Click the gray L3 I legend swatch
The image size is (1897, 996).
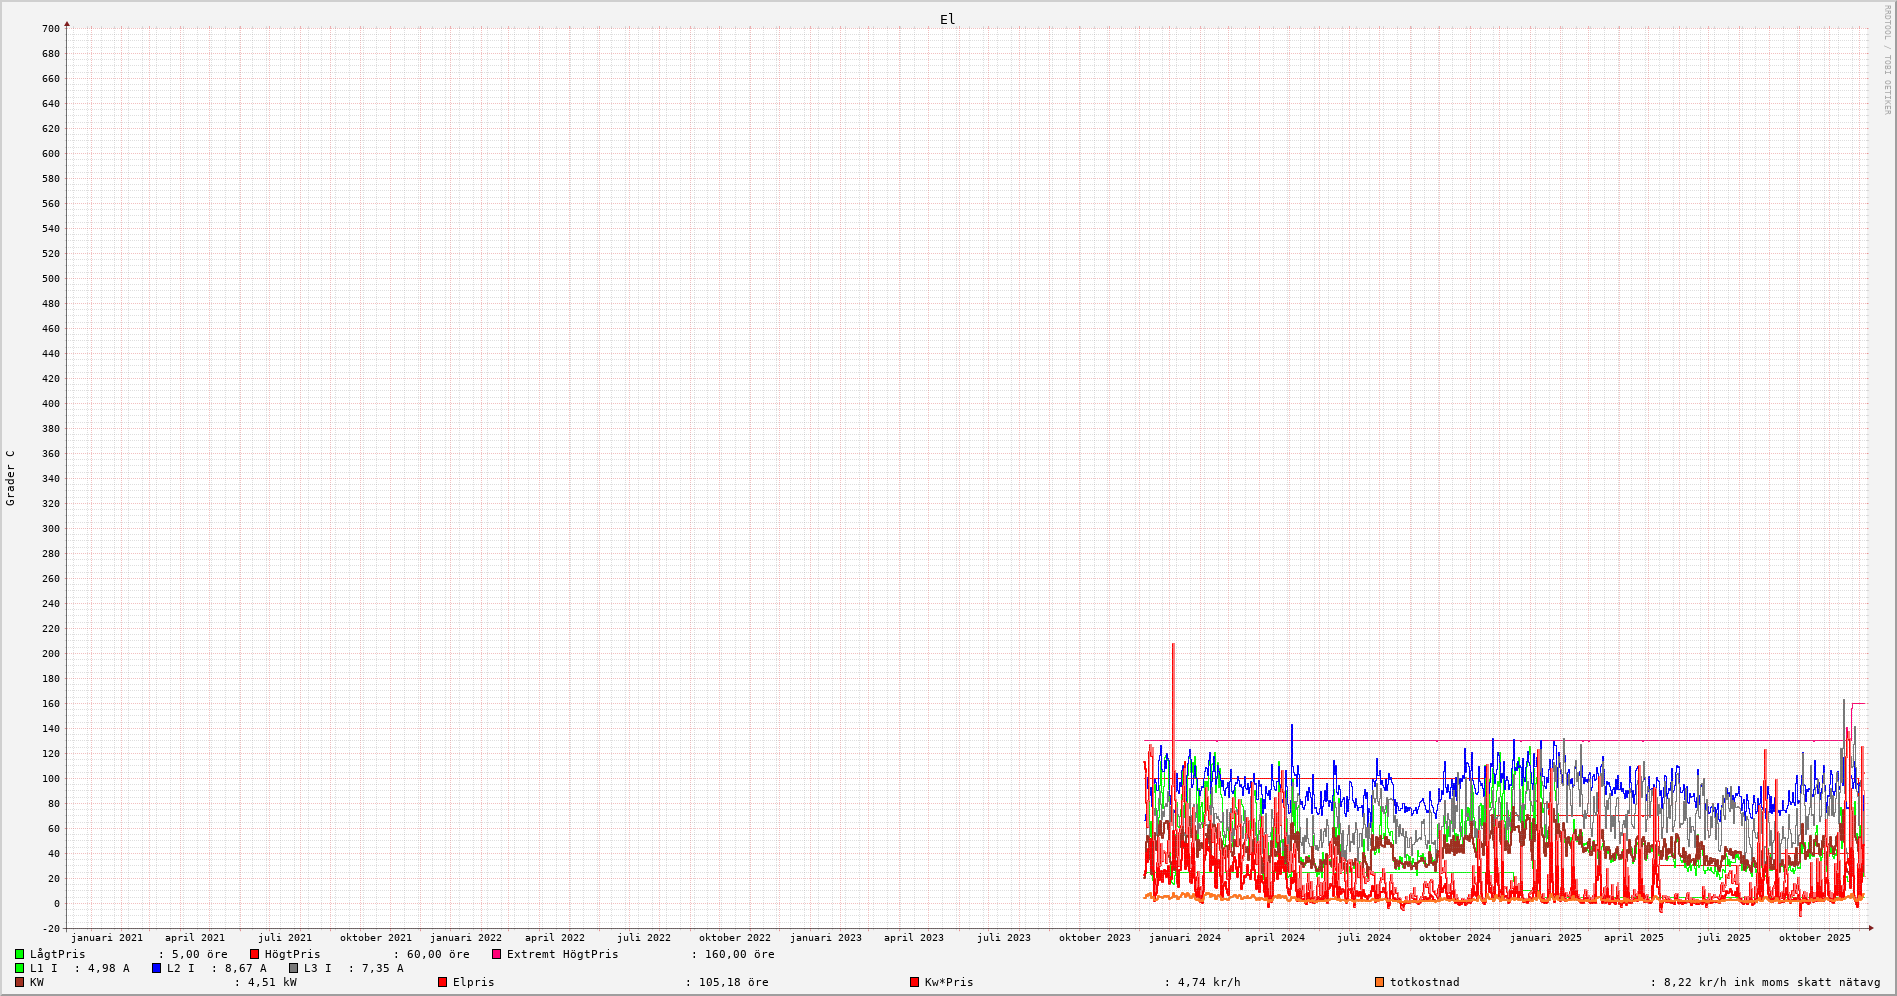pyautogui.click(x=293, y=968)
